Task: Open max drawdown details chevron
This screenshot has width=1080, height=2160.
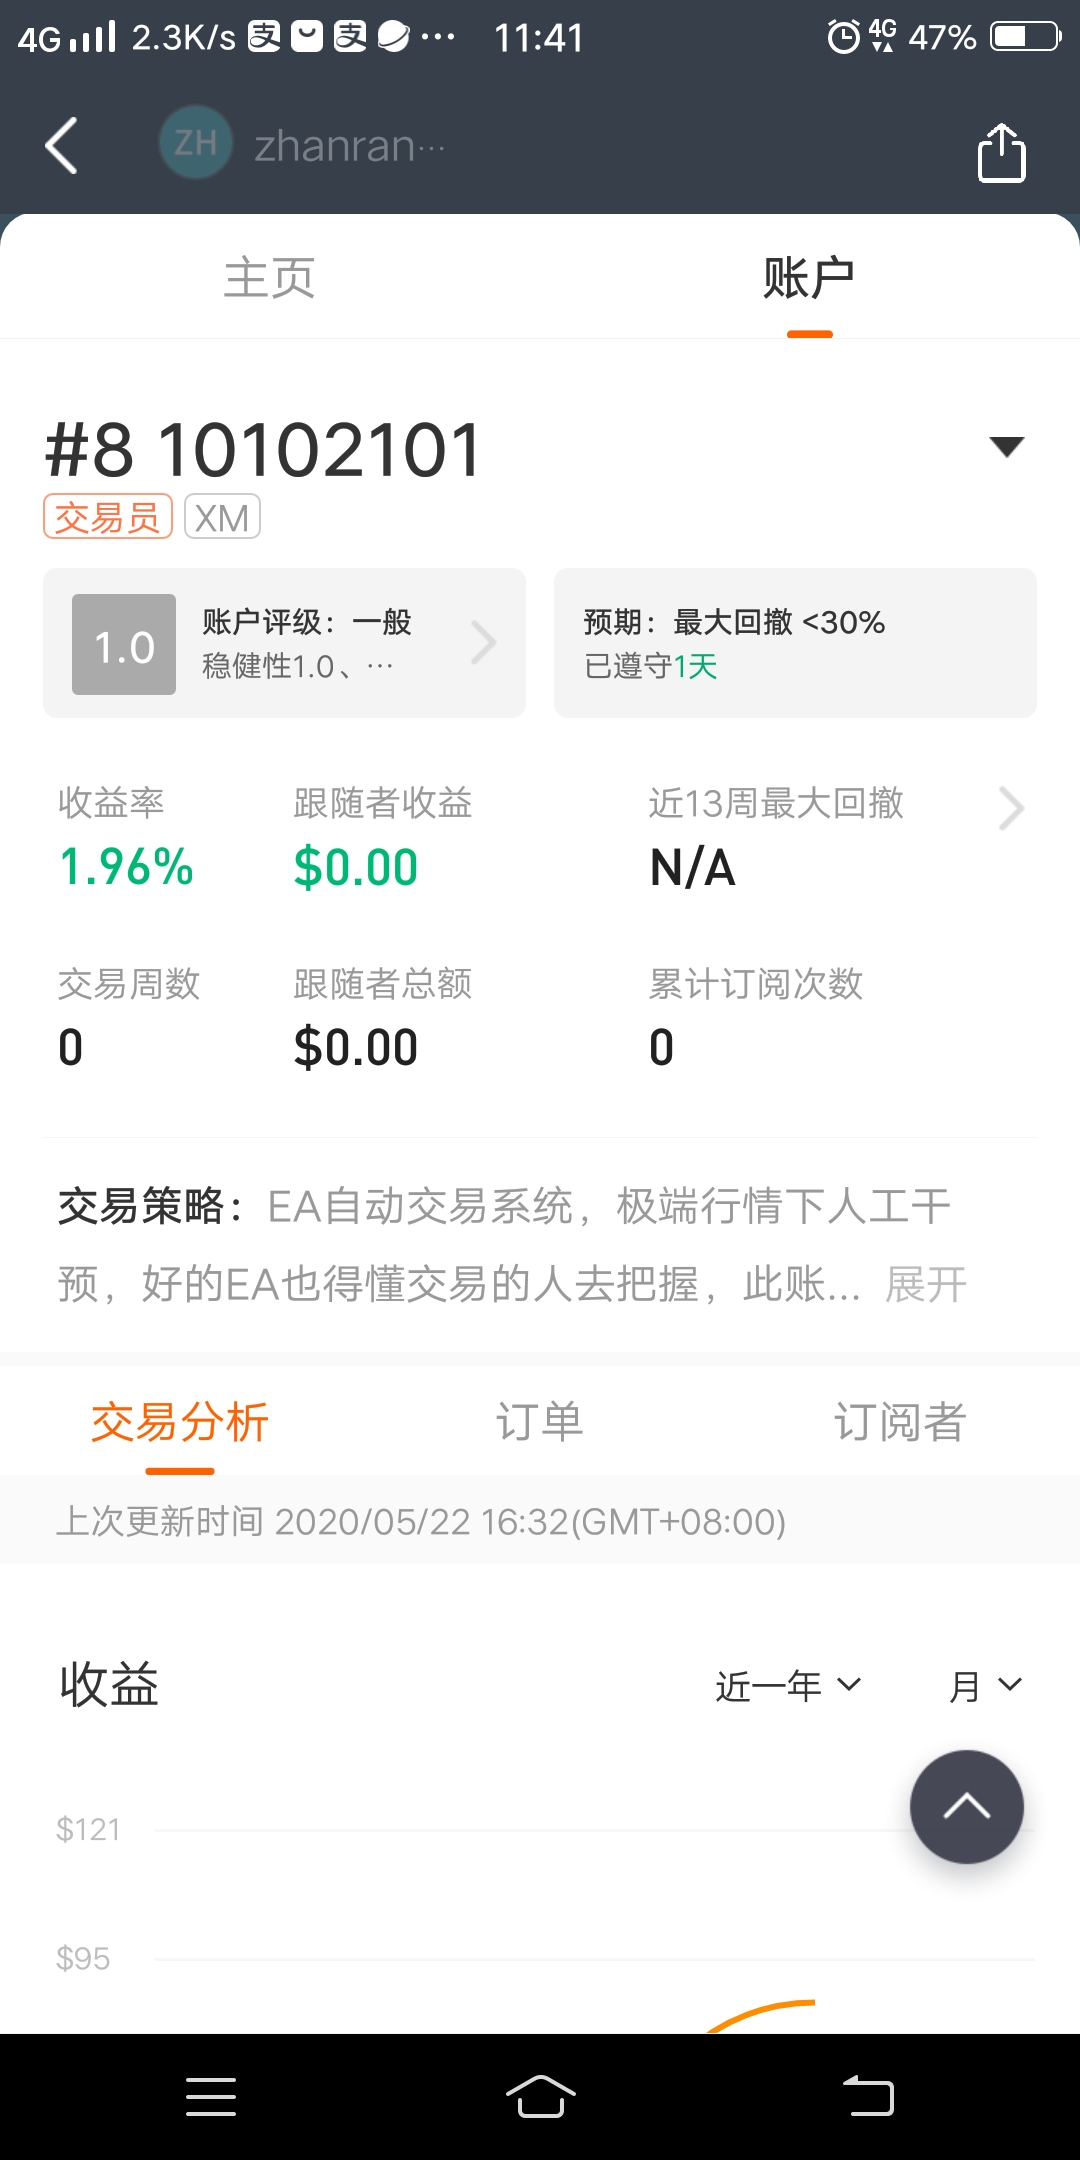Action: pyautogui.click(x=1011, y=808)
